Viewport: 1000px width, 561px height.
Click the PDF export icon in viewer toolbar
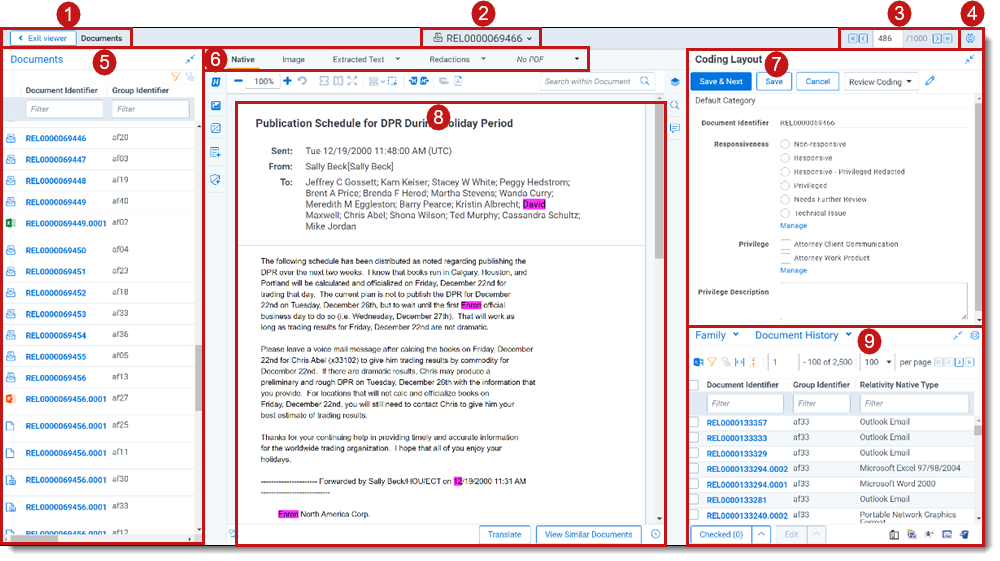pyautogui.click(x=458, y=81)
